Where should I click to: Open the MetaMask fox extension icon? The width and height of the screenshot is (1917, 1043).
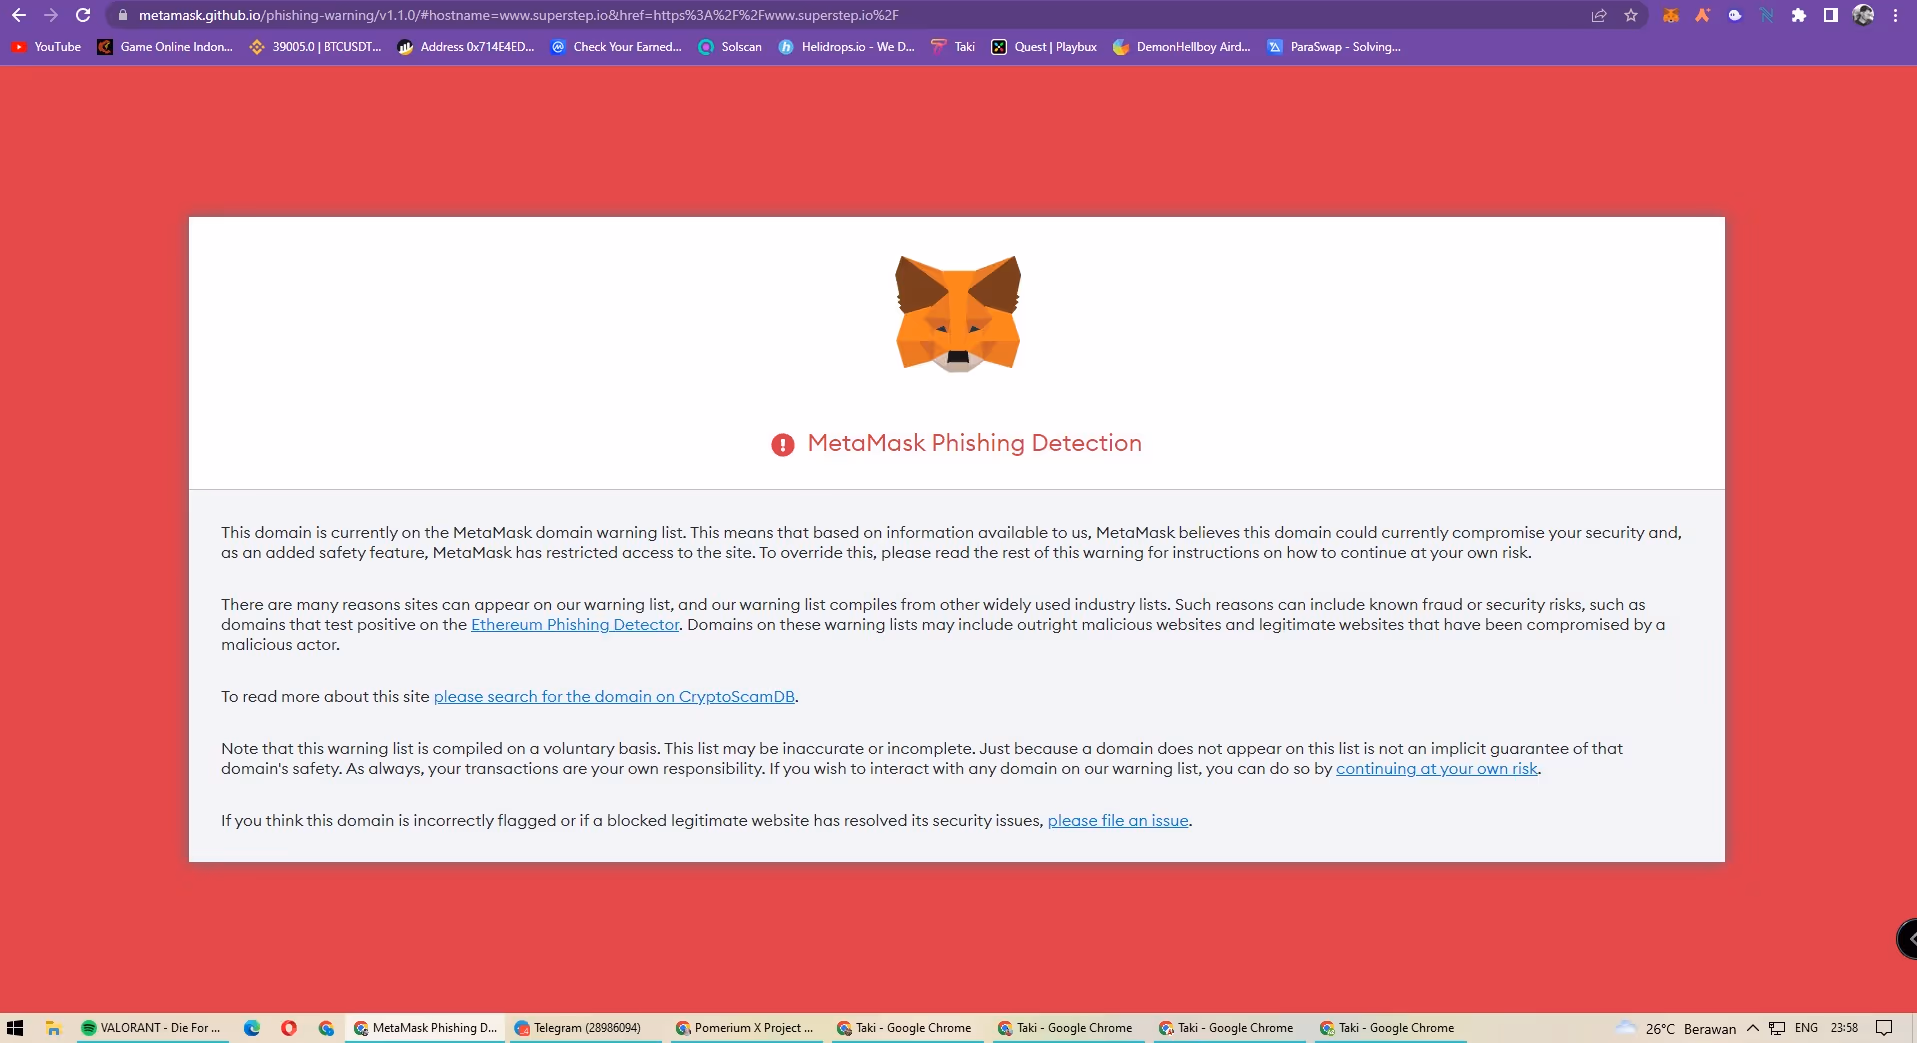[x=1670, y=15]
